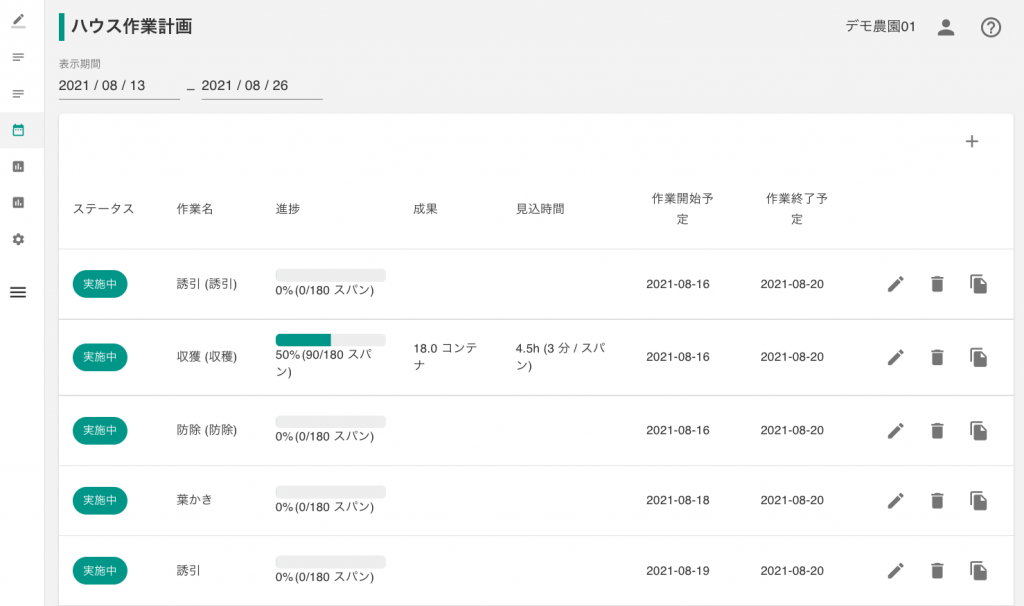Viewport: 1024px width, 606px height.
Task: Click the デモ農園01 farm name
Action: [x=880, y=28]
